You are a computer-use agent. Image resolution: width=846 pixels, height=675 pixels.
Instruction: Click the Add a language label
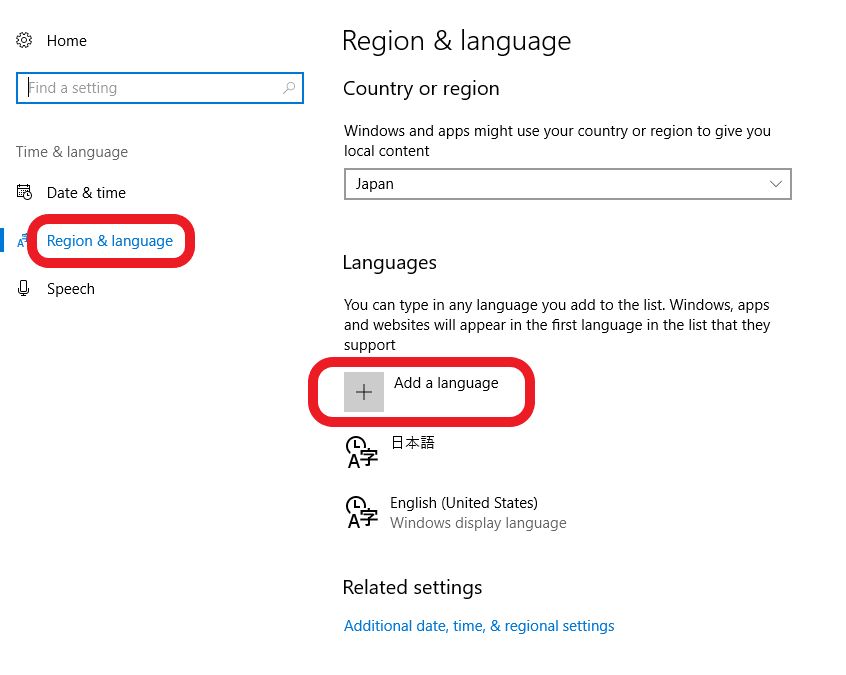point(446,383)
